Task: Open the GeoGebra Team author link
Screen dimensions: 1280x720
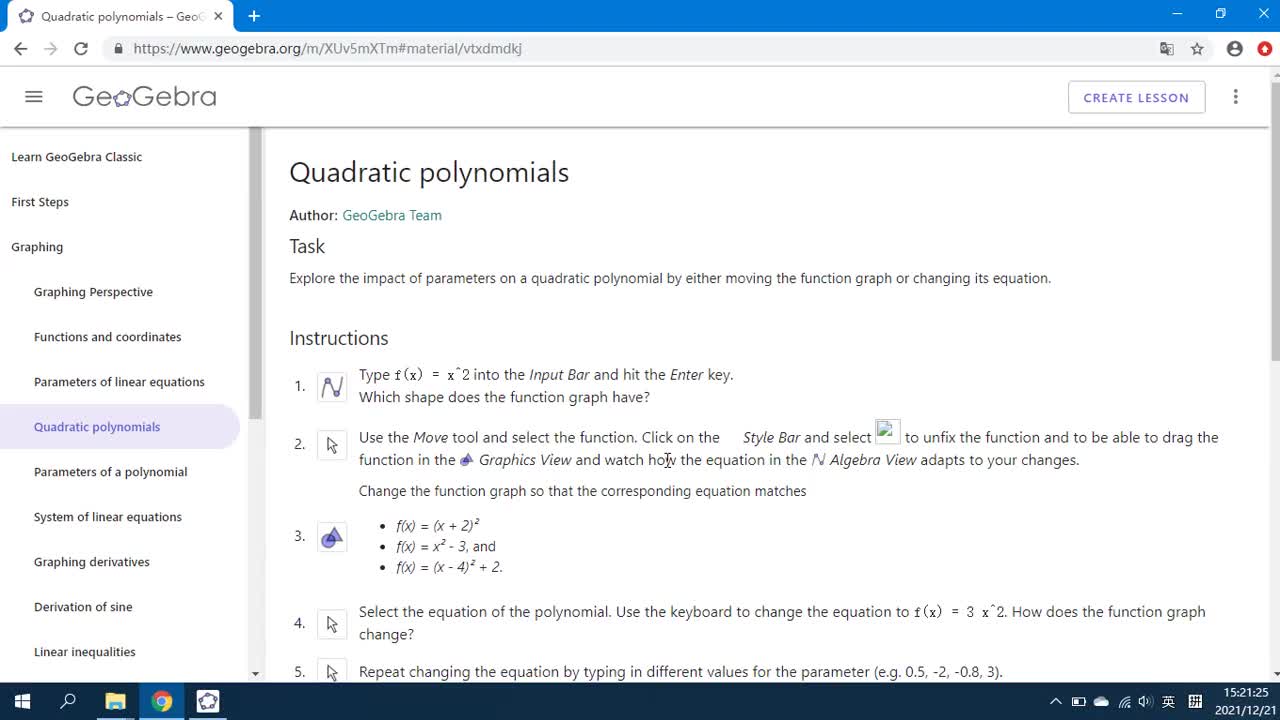Action: click(x=392, y=215)
